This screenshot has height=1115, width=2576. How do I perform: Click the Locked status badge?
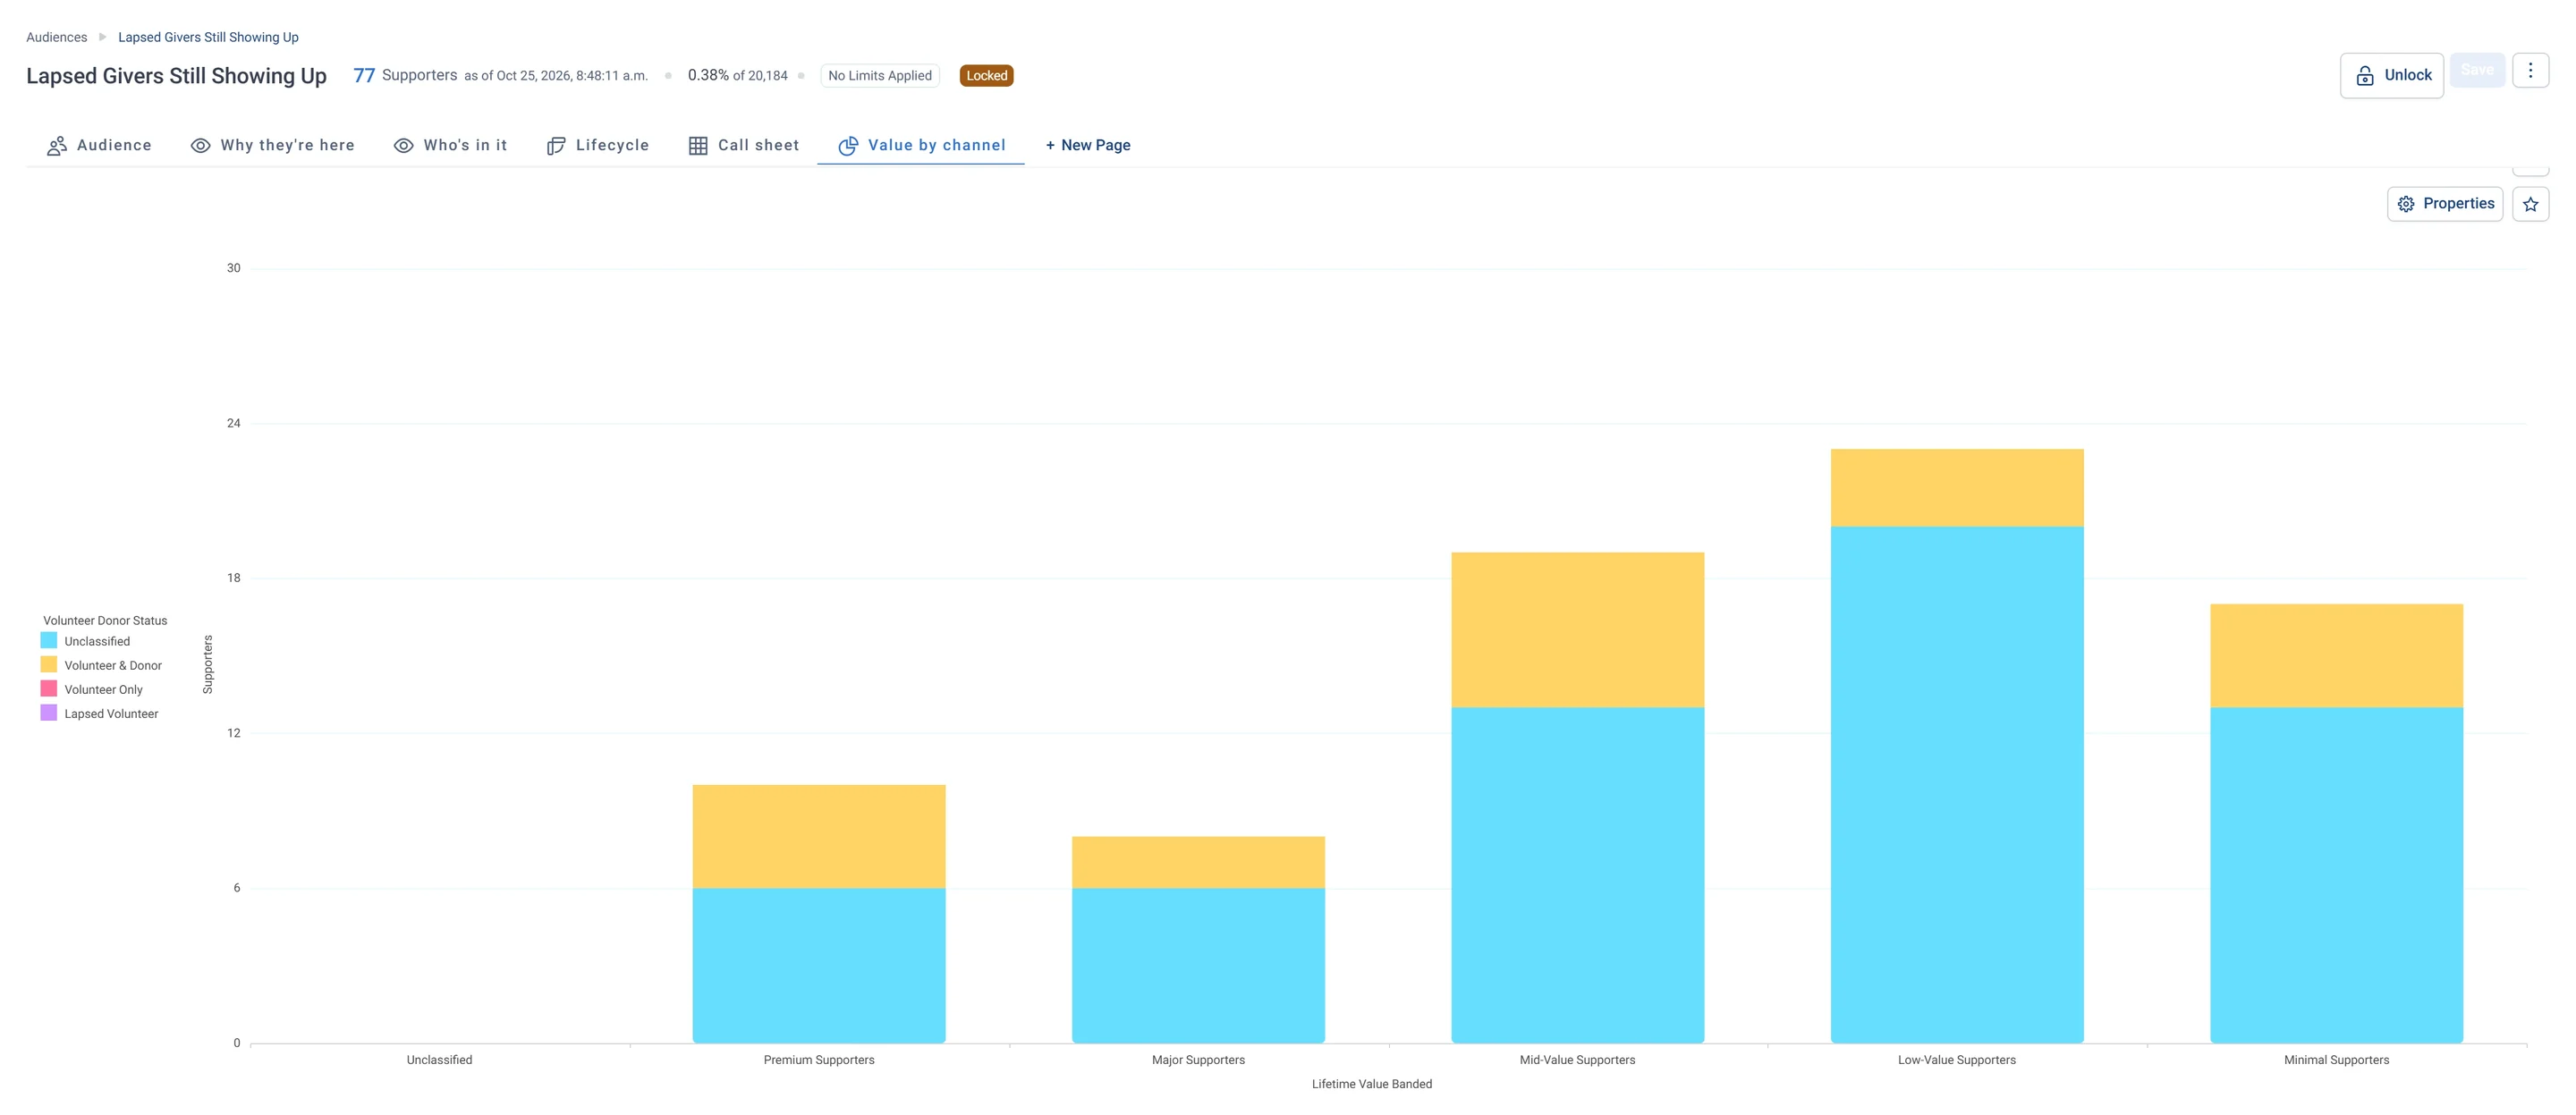(986, 76)
